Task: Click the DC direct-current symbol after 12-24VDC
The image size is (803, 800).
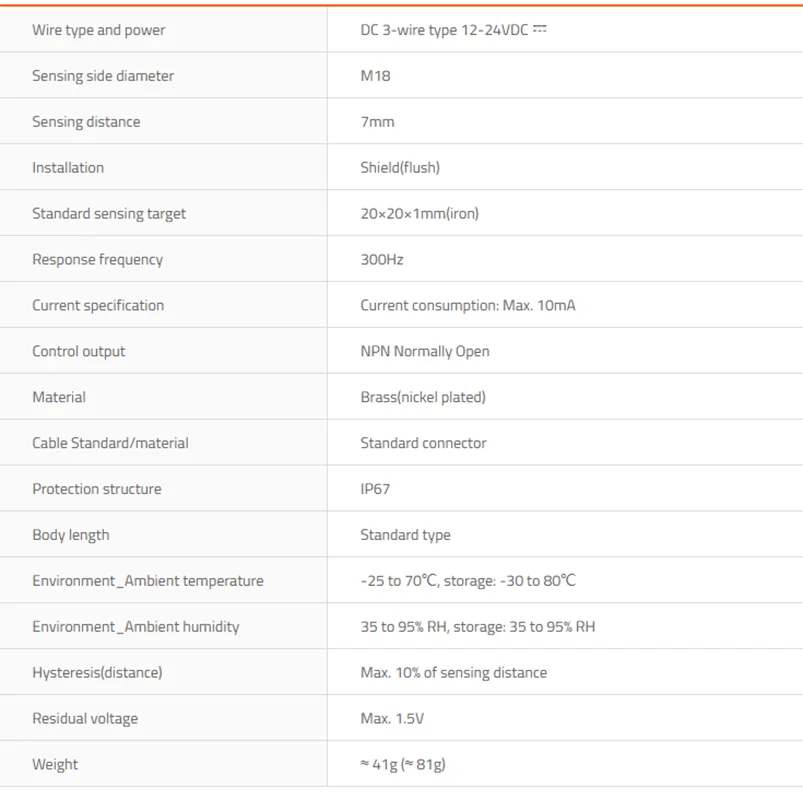Action: 540,29
